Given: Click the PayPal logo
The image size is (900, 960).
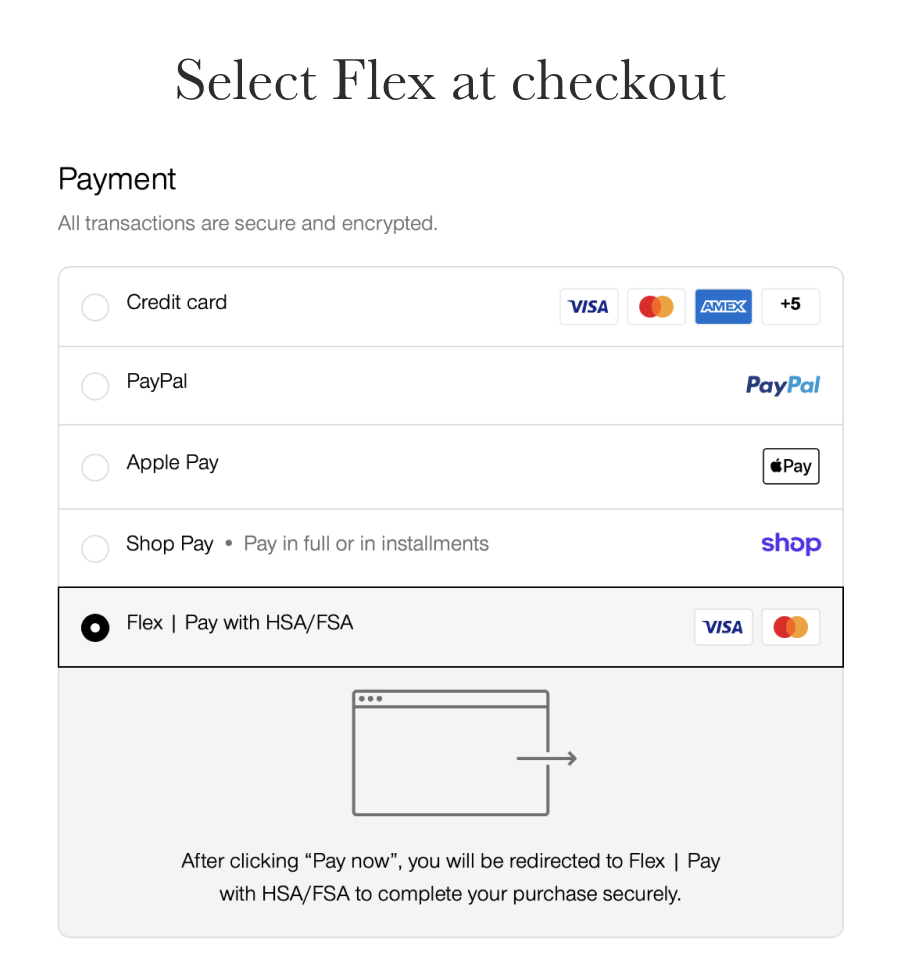Looking at the screenshot, I should (x=783, y=385).
